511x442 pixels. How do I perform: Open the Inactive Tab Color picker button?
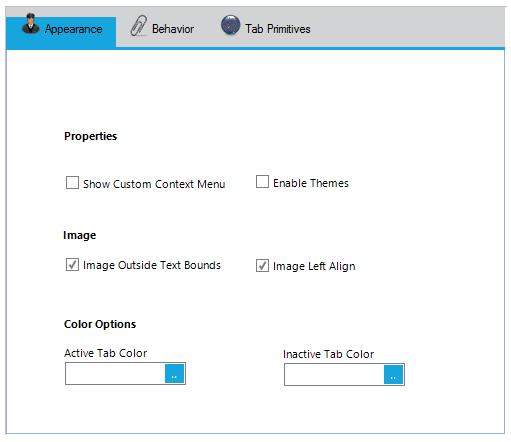point(394,375)
